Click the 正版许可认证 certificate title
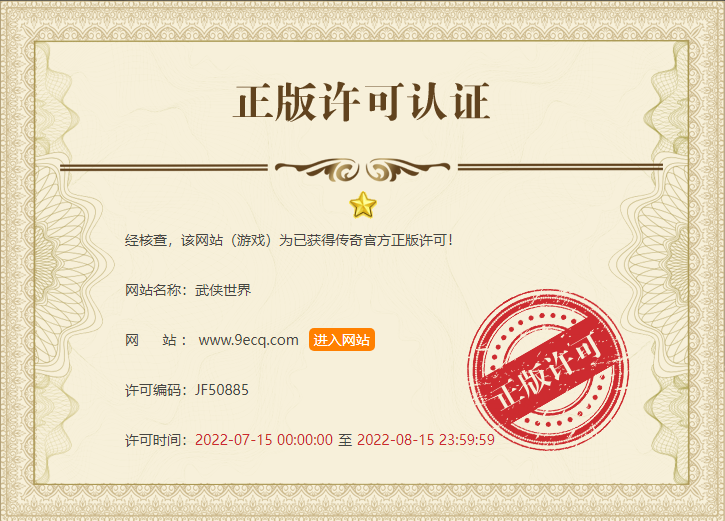This screenshot has width=725, height=521. pyautogui.click(x=362, y=102)
